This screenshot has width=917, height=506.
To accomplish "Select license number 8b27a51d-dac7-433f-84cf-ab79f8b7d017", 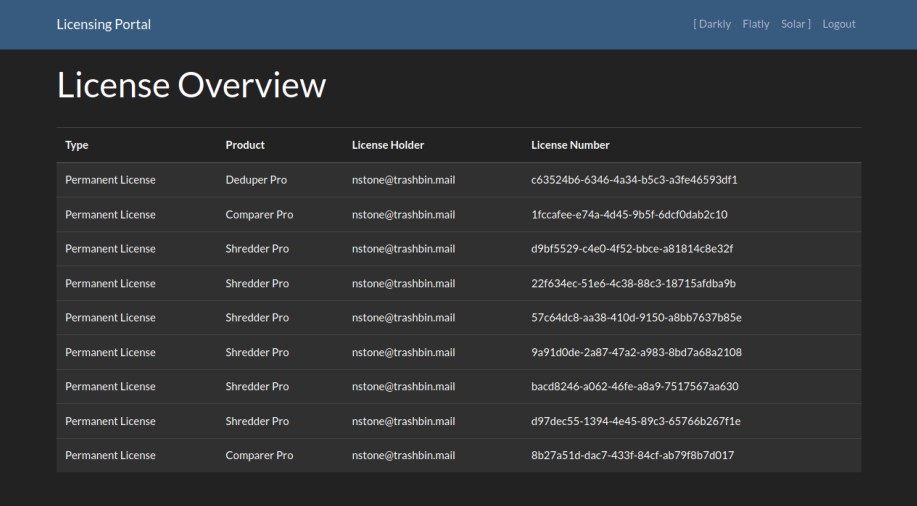I will tap(632, 455).
